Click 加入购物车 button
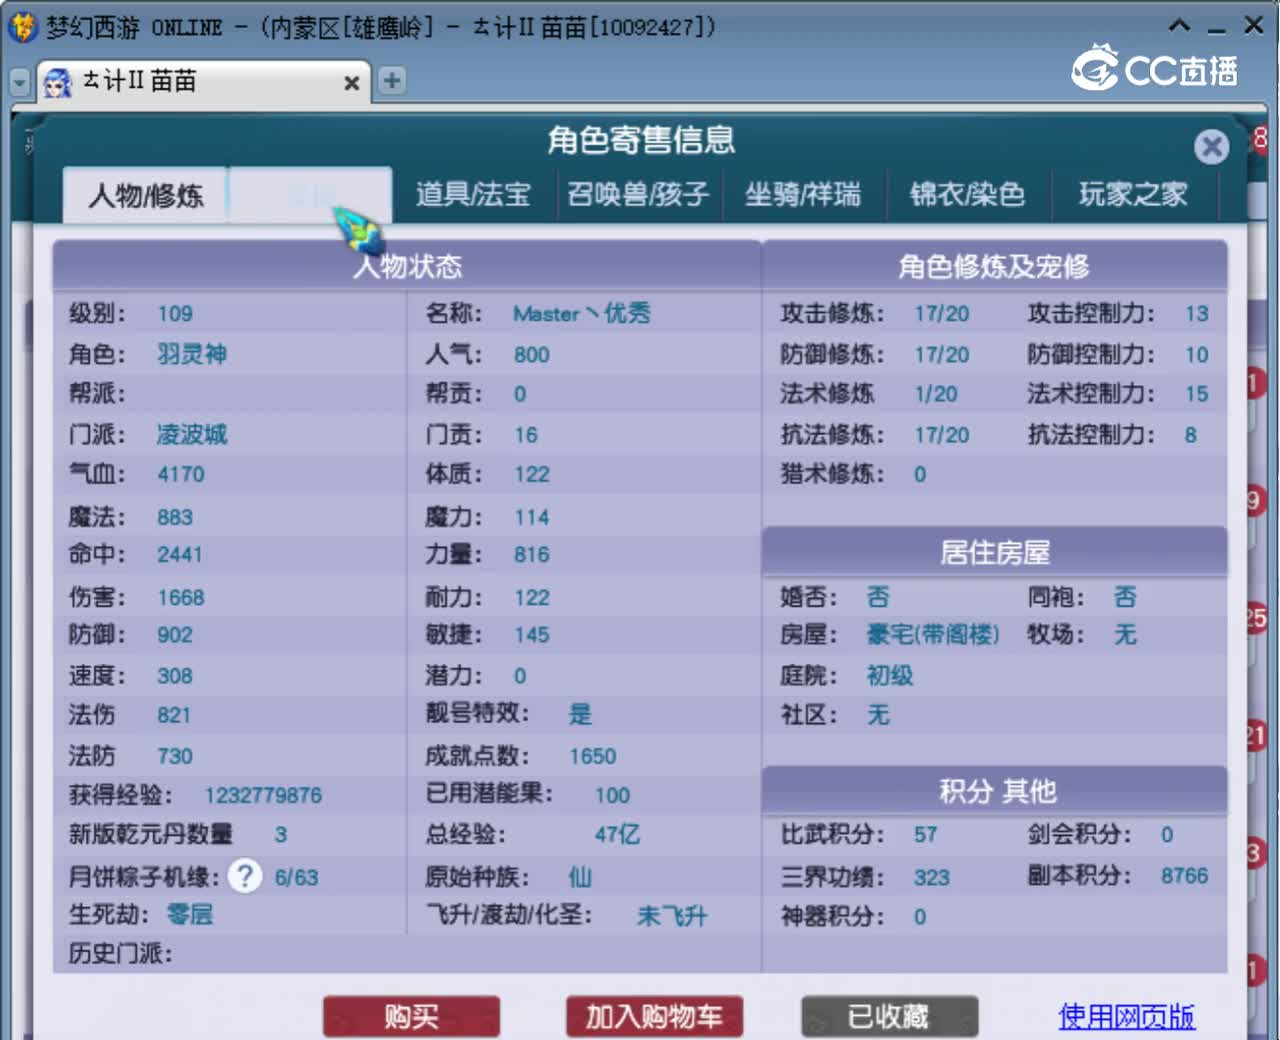The height and width of the screenshot is (1040, 1280). click(654, 1017)
